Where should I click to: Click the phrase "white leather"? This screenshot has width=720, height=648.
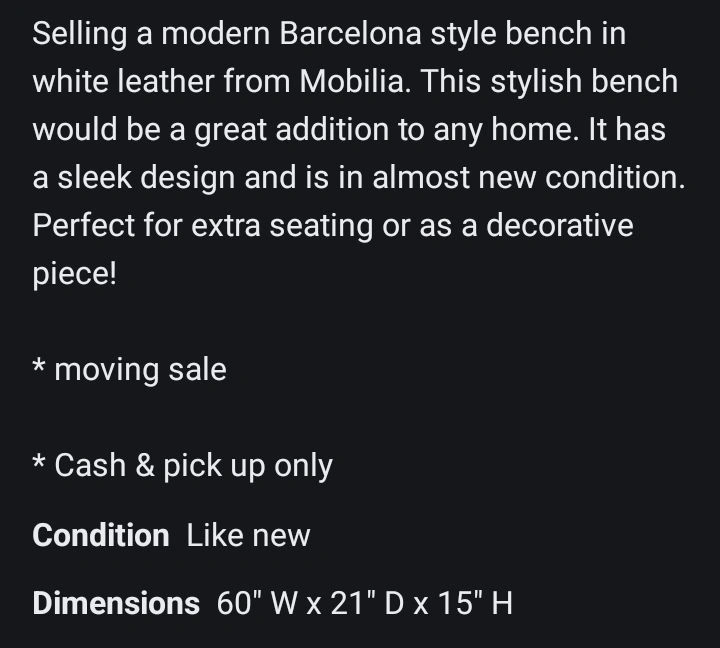coord(124,81)
